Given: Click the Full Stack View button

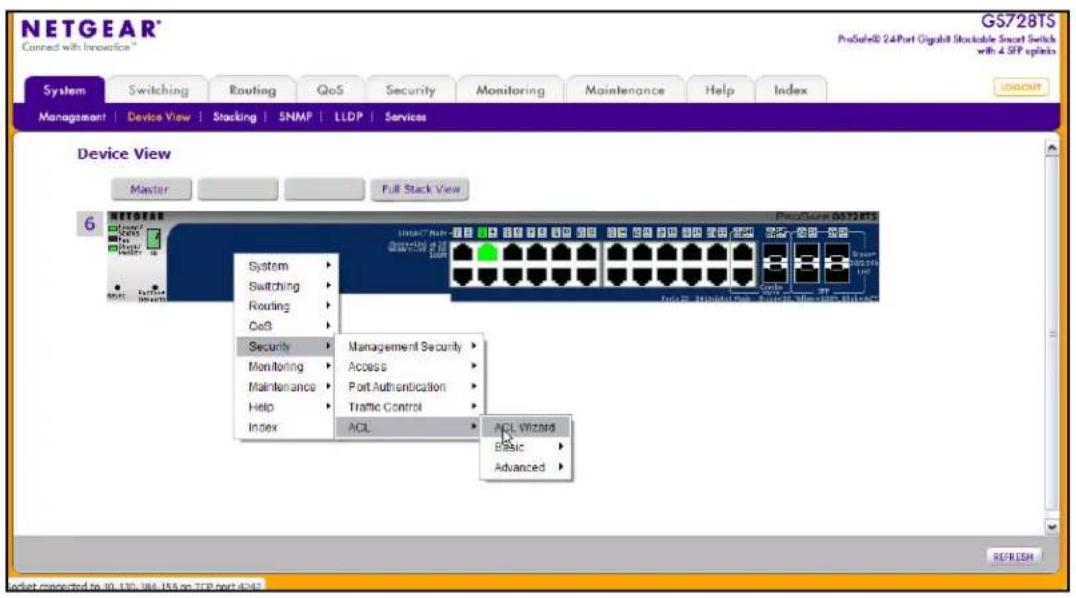Looking at the screenshot, I should pos(420,189).
